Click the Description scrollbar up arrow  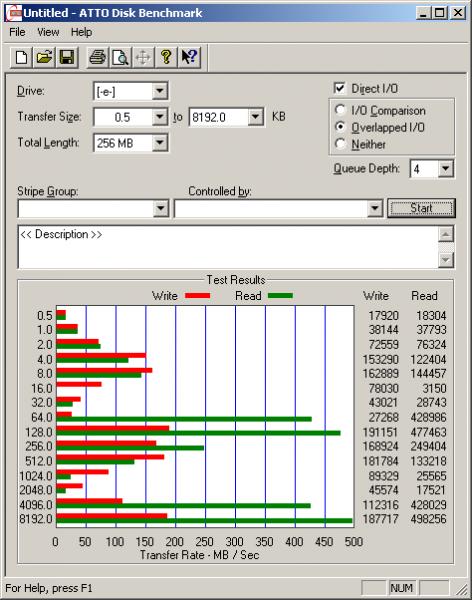click(446, 234)
